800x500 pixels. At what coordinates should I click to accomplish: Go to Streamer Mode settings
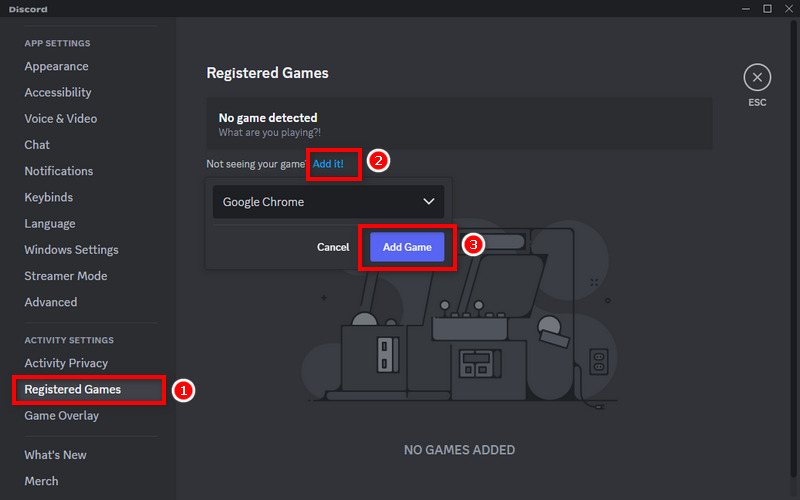66,276
